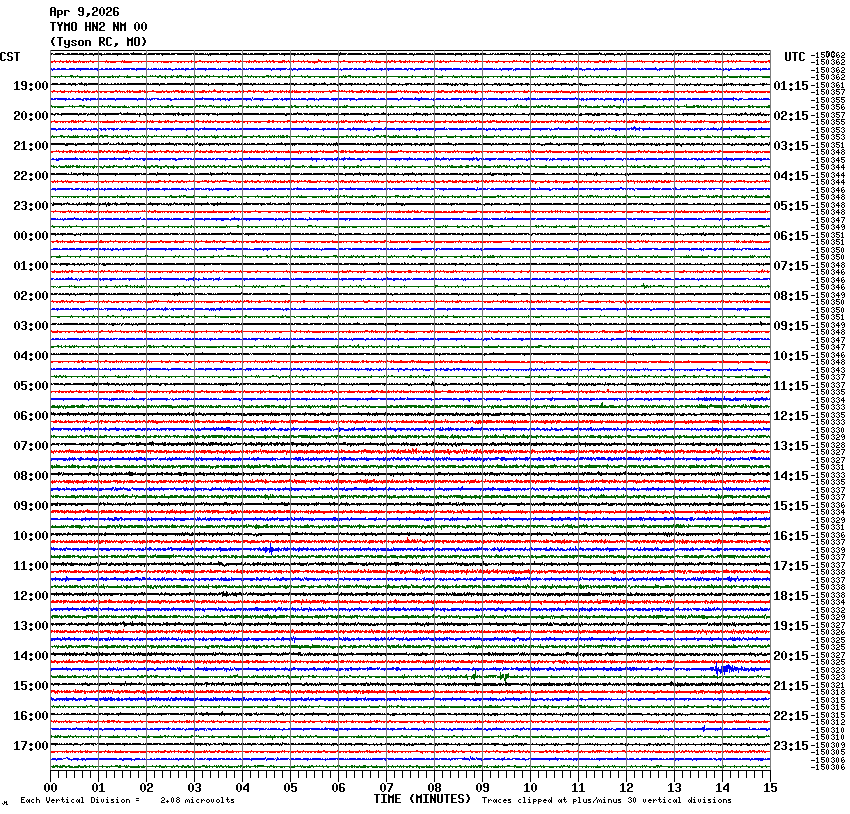
Task: Click the 14:00 CST row label
Action: coord(30,656)
